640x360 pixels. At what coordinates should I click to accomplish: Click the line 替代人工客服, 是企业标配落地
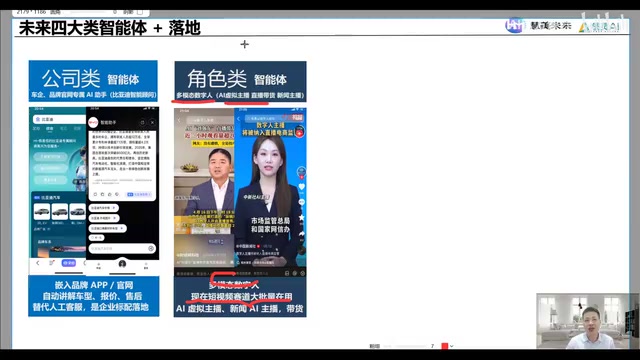click(x=91, y=307)
